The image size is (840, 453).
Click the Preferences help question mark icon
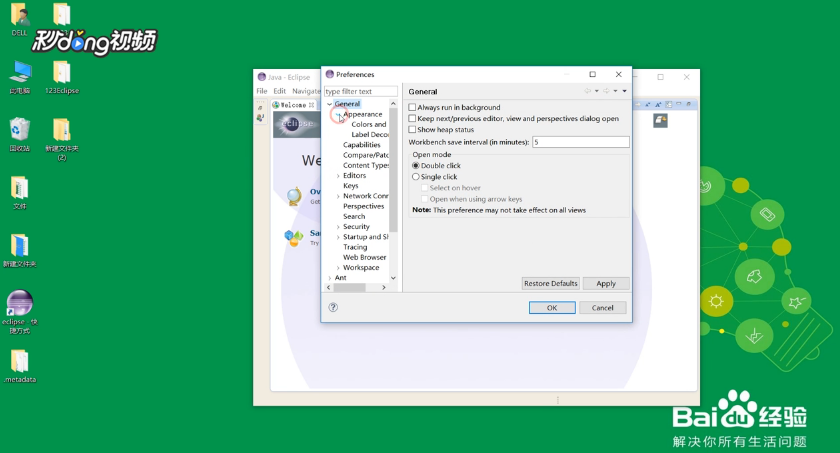click(x=333, y=307)
